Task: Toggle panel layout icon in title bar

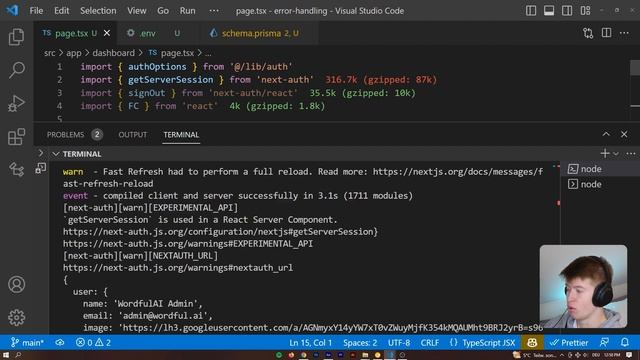Action: (x=549, y=11)
